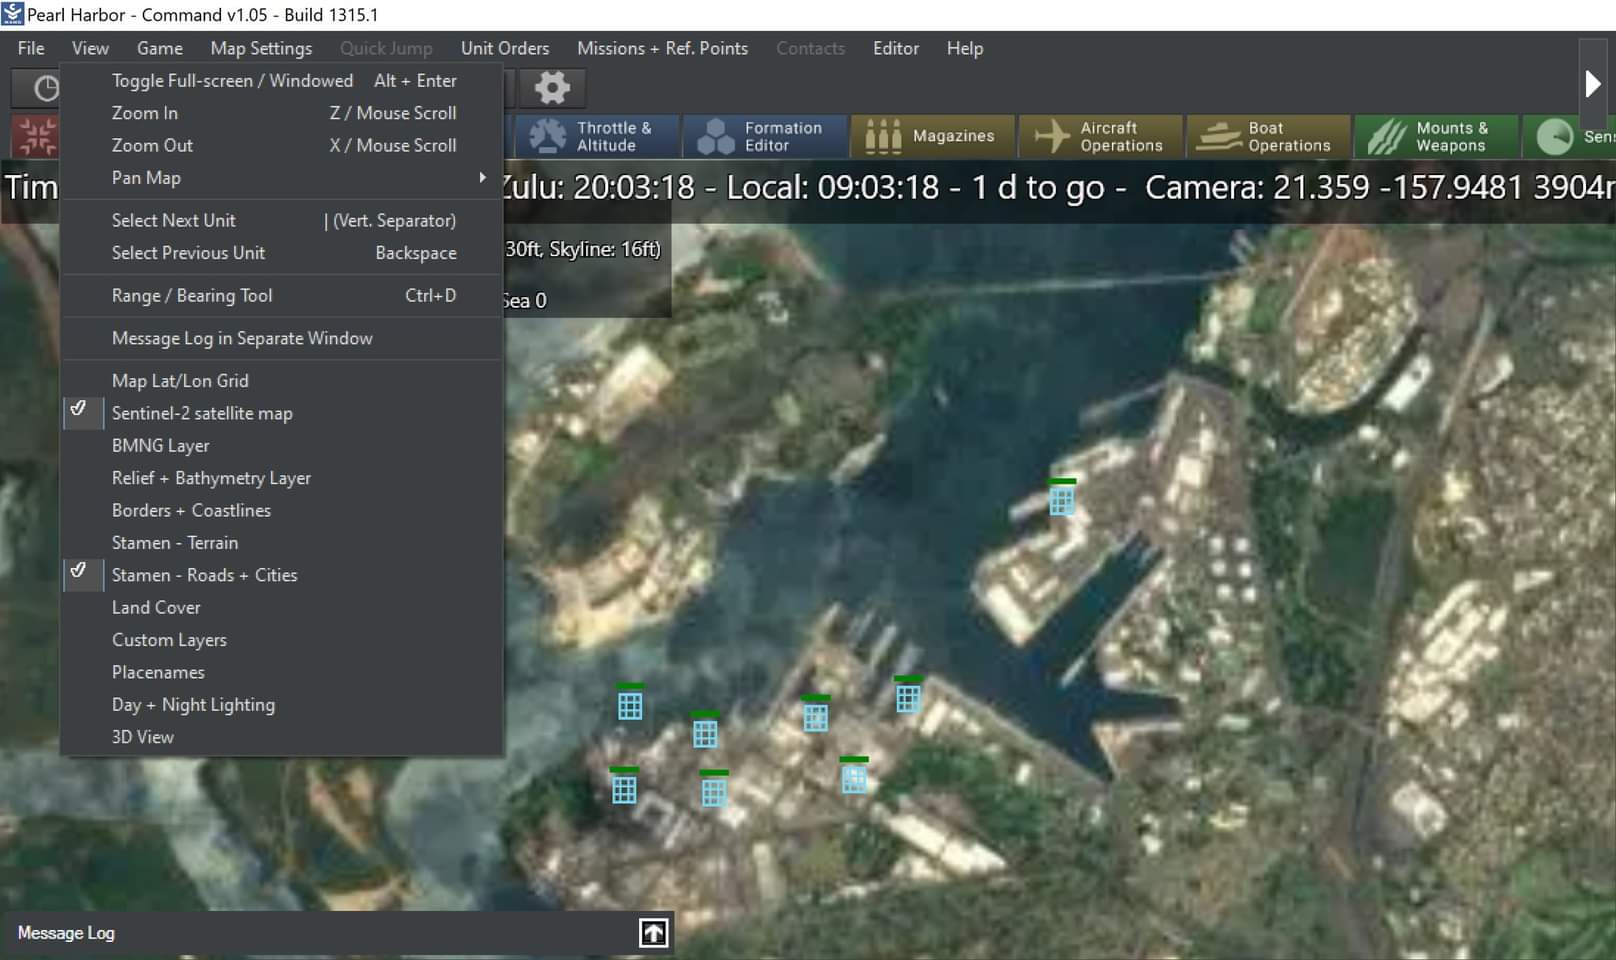Open the Help menu
Viewport: 1616px width, 960px height.
965,48
